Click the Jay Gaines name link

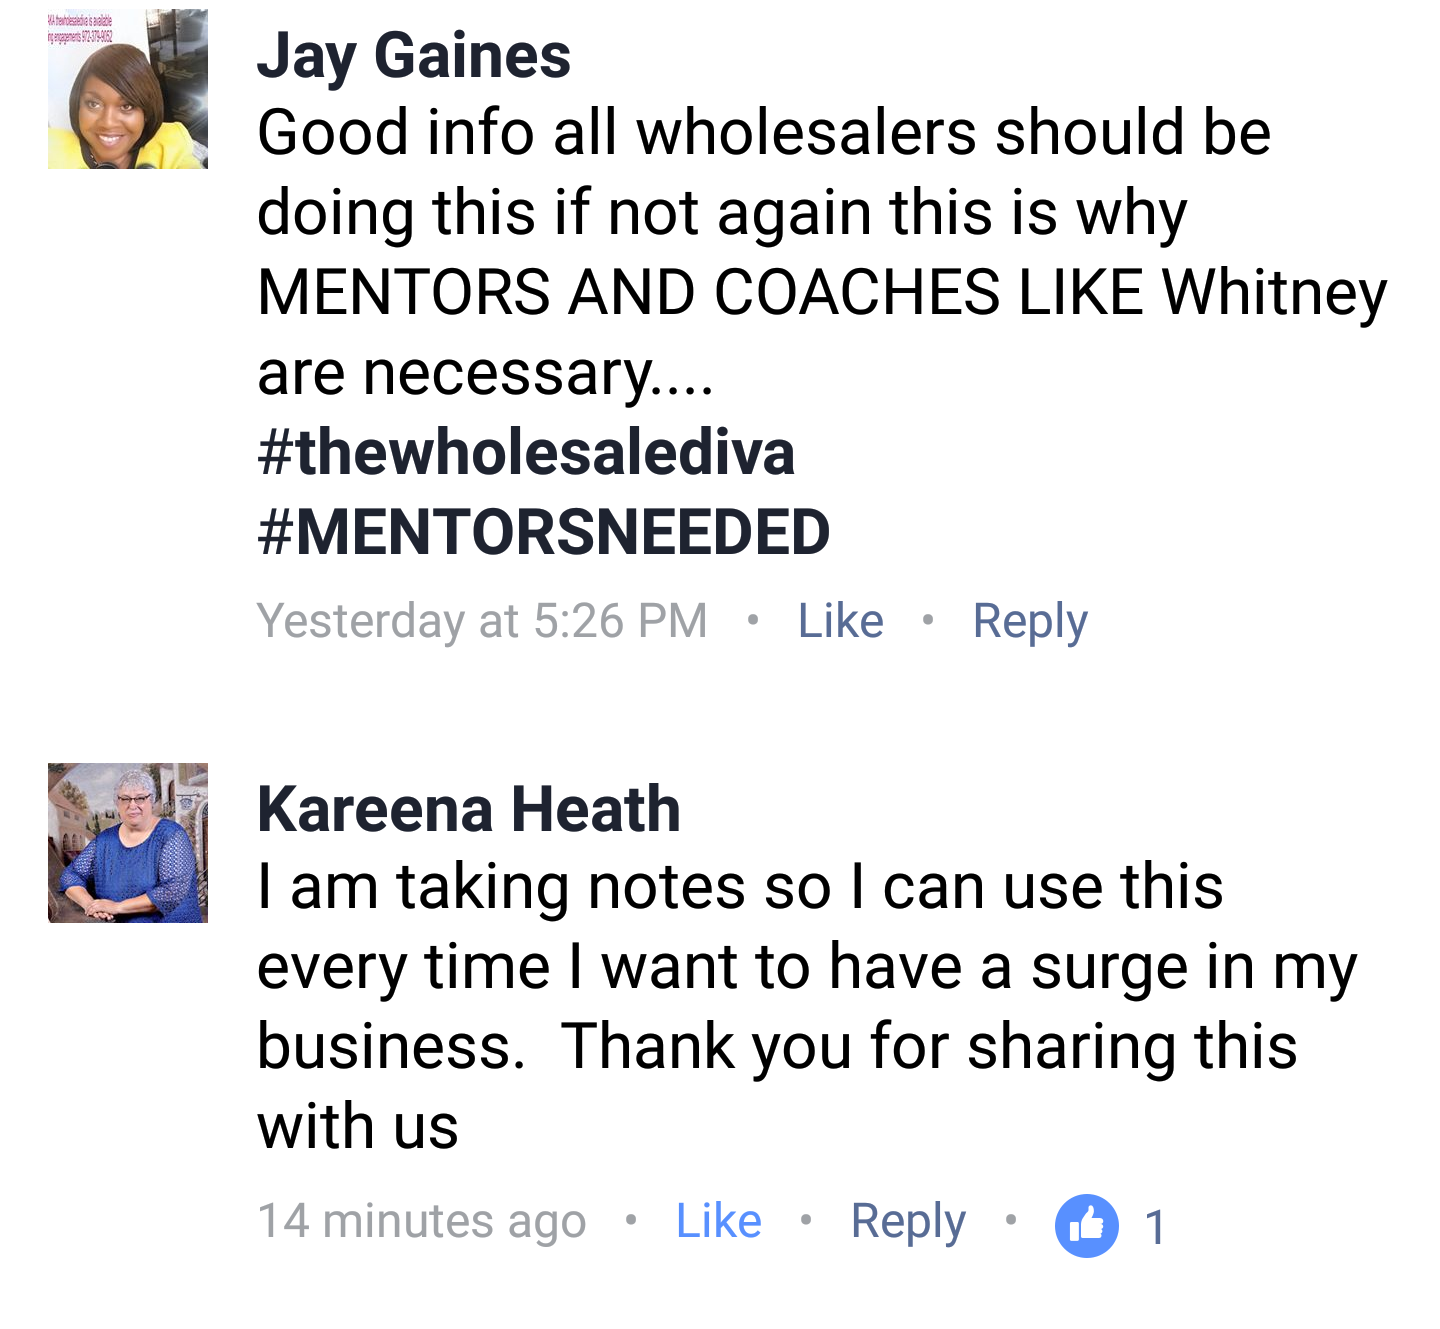(414, 56)
